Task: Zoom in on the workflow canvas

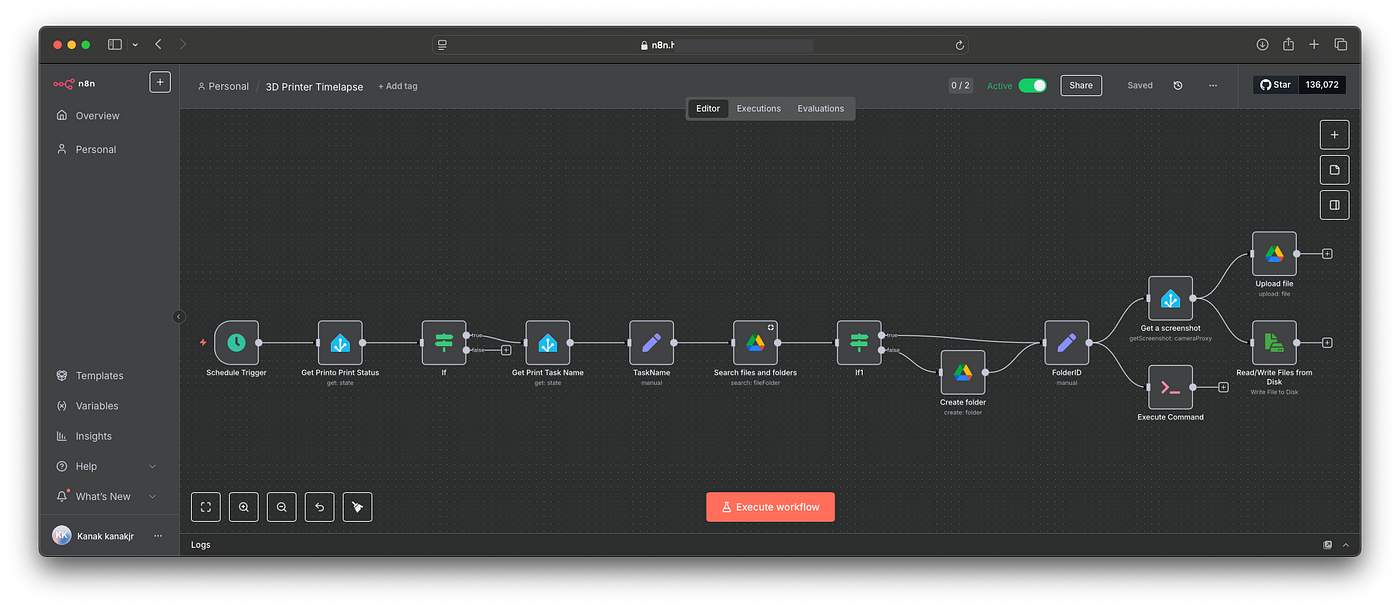Action: coord(243,507)
